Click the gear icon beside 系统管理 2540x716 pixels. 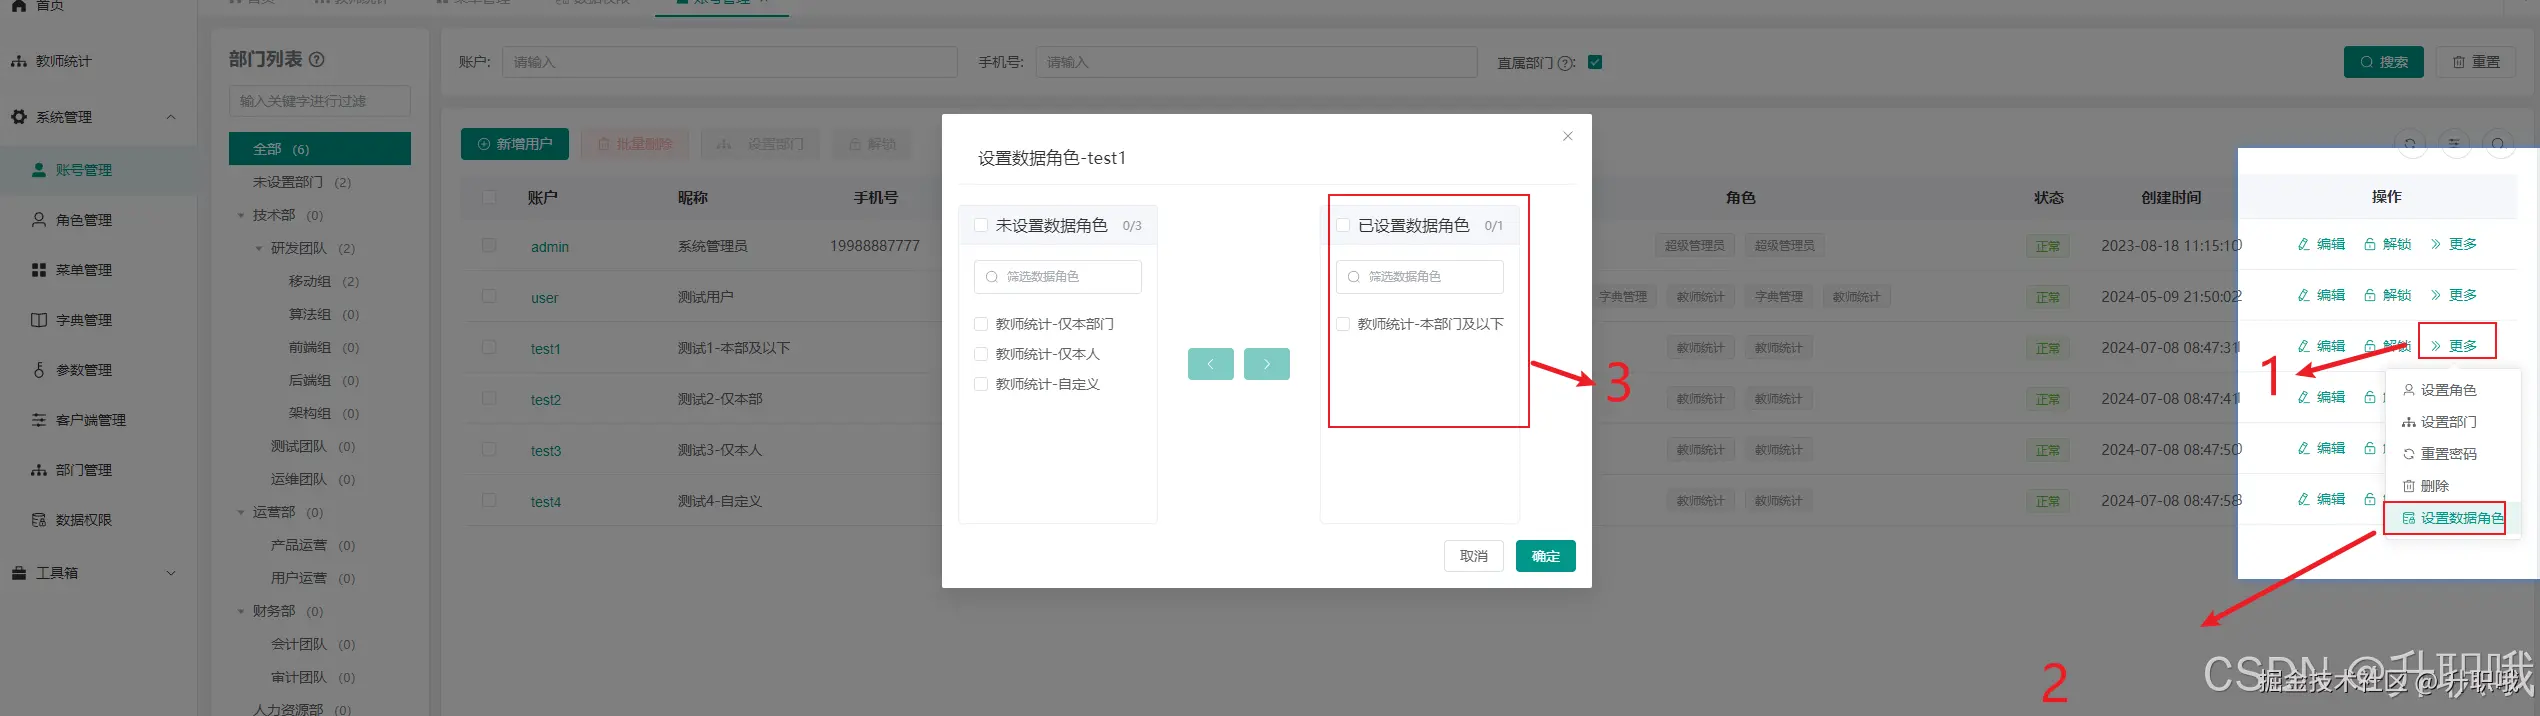point(19,117)
